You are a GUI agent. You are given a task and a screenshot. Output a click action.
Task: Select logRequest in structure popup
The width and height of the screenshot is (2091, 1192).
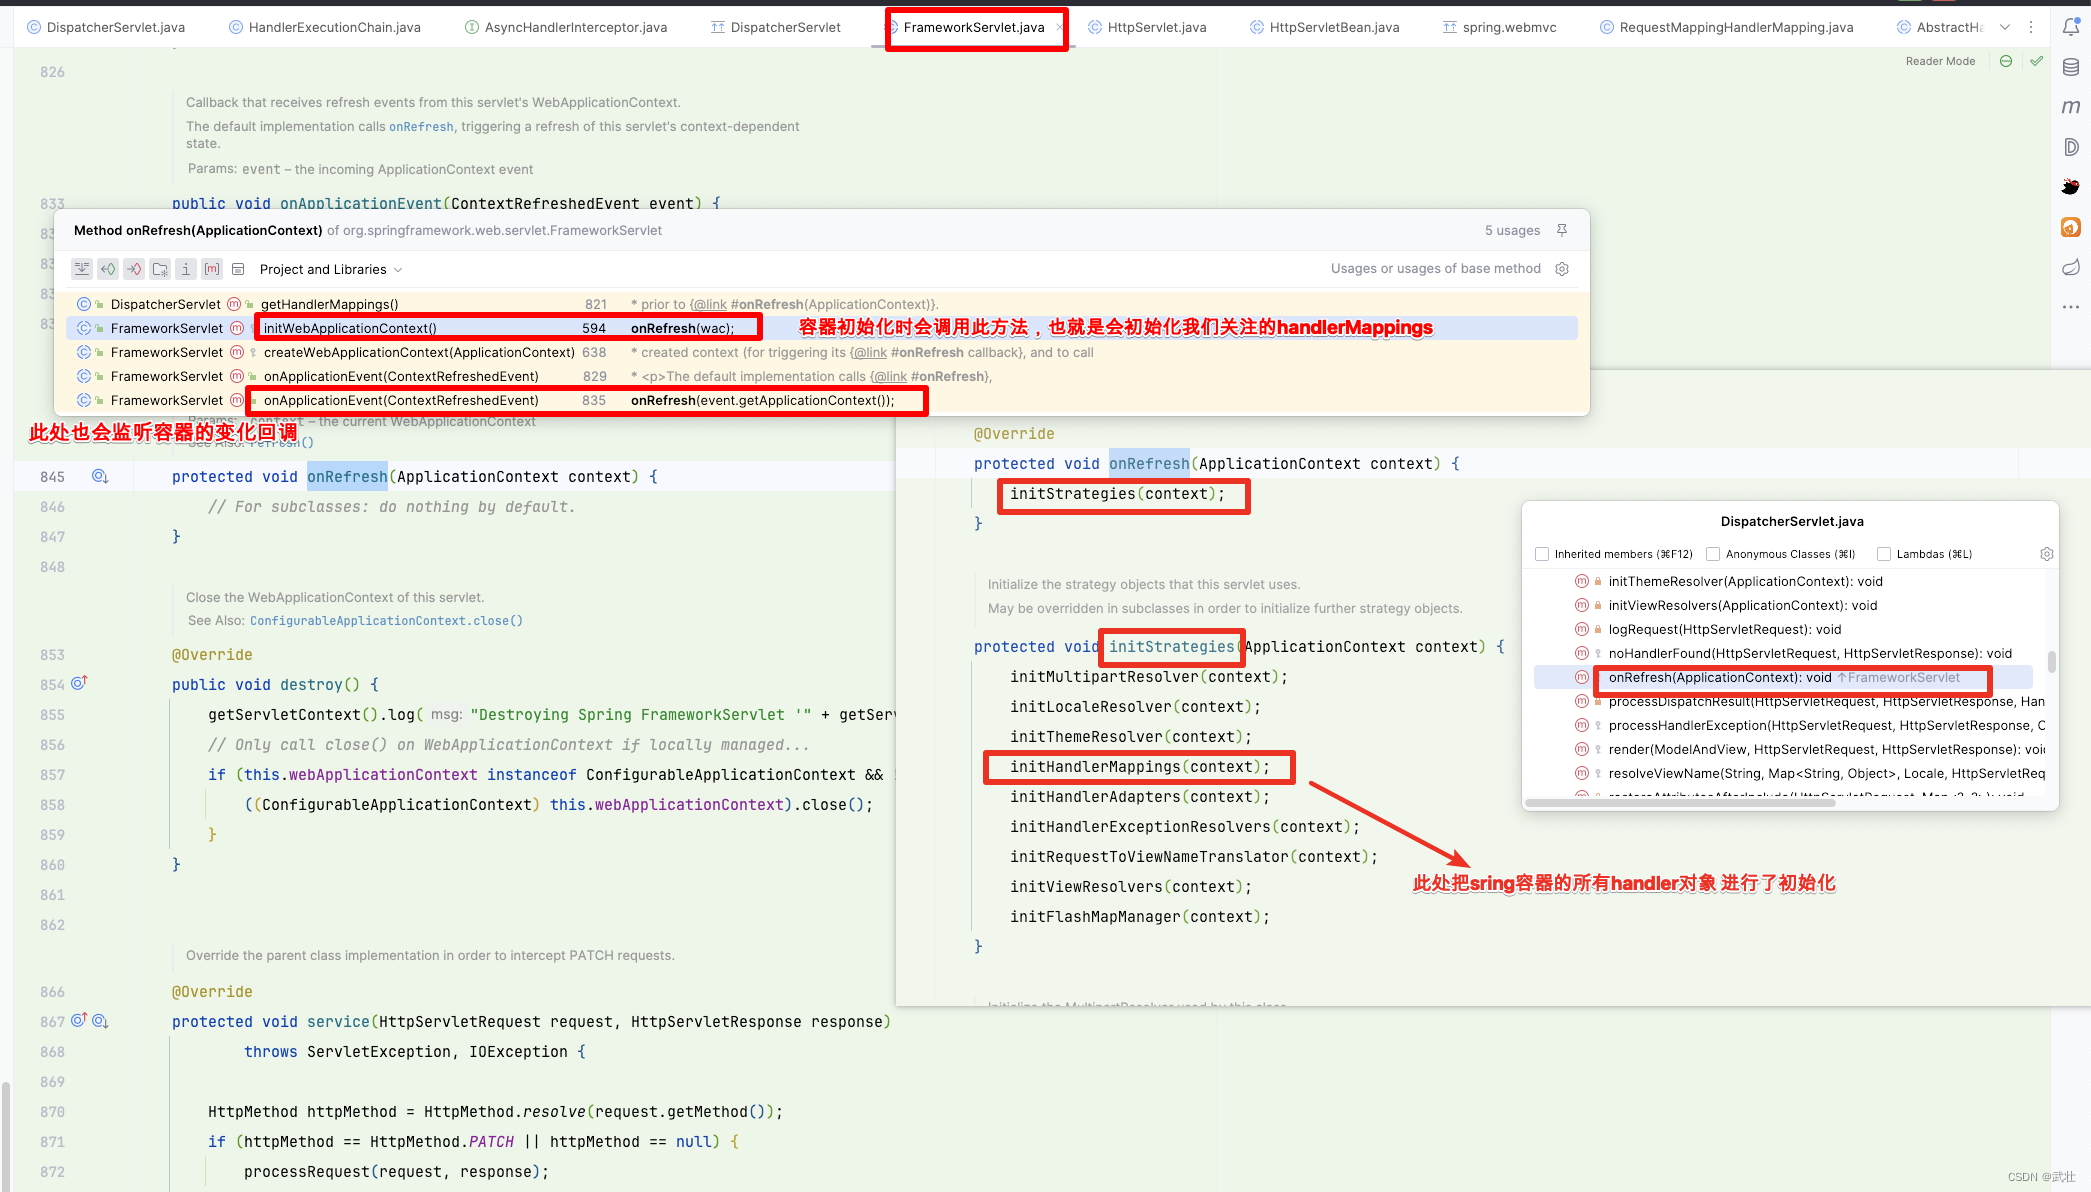1783,629
